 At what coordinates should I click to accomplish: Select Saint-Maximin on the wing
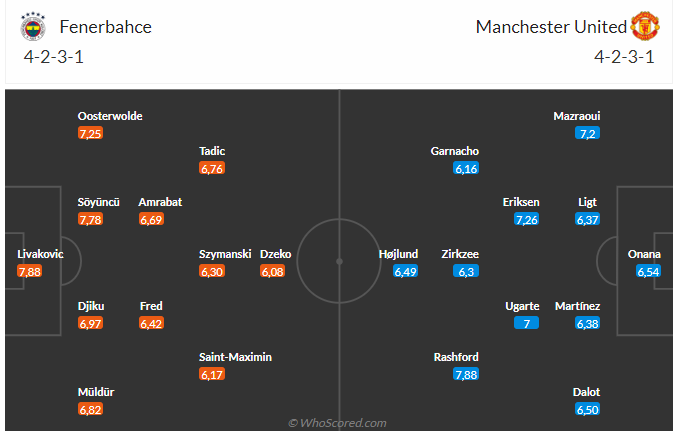pyautogui.click(x=235, y=357)
